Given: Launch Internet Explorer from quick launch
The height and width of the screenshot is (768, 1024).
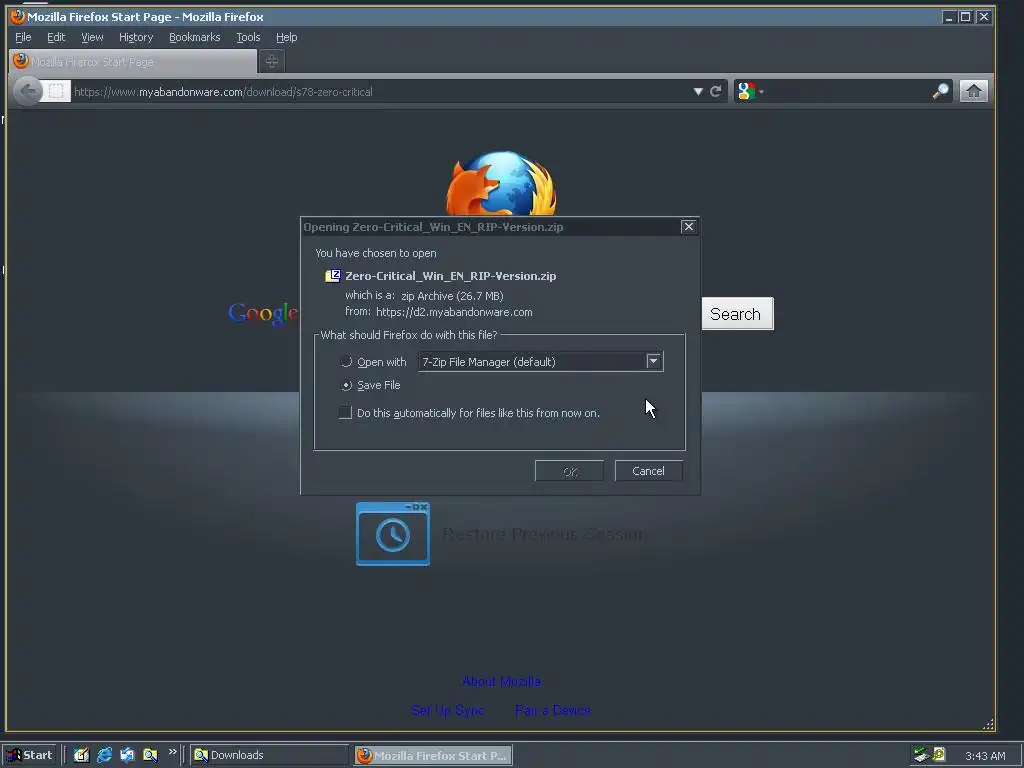Looking at the screenshot, I should (104, 755).
